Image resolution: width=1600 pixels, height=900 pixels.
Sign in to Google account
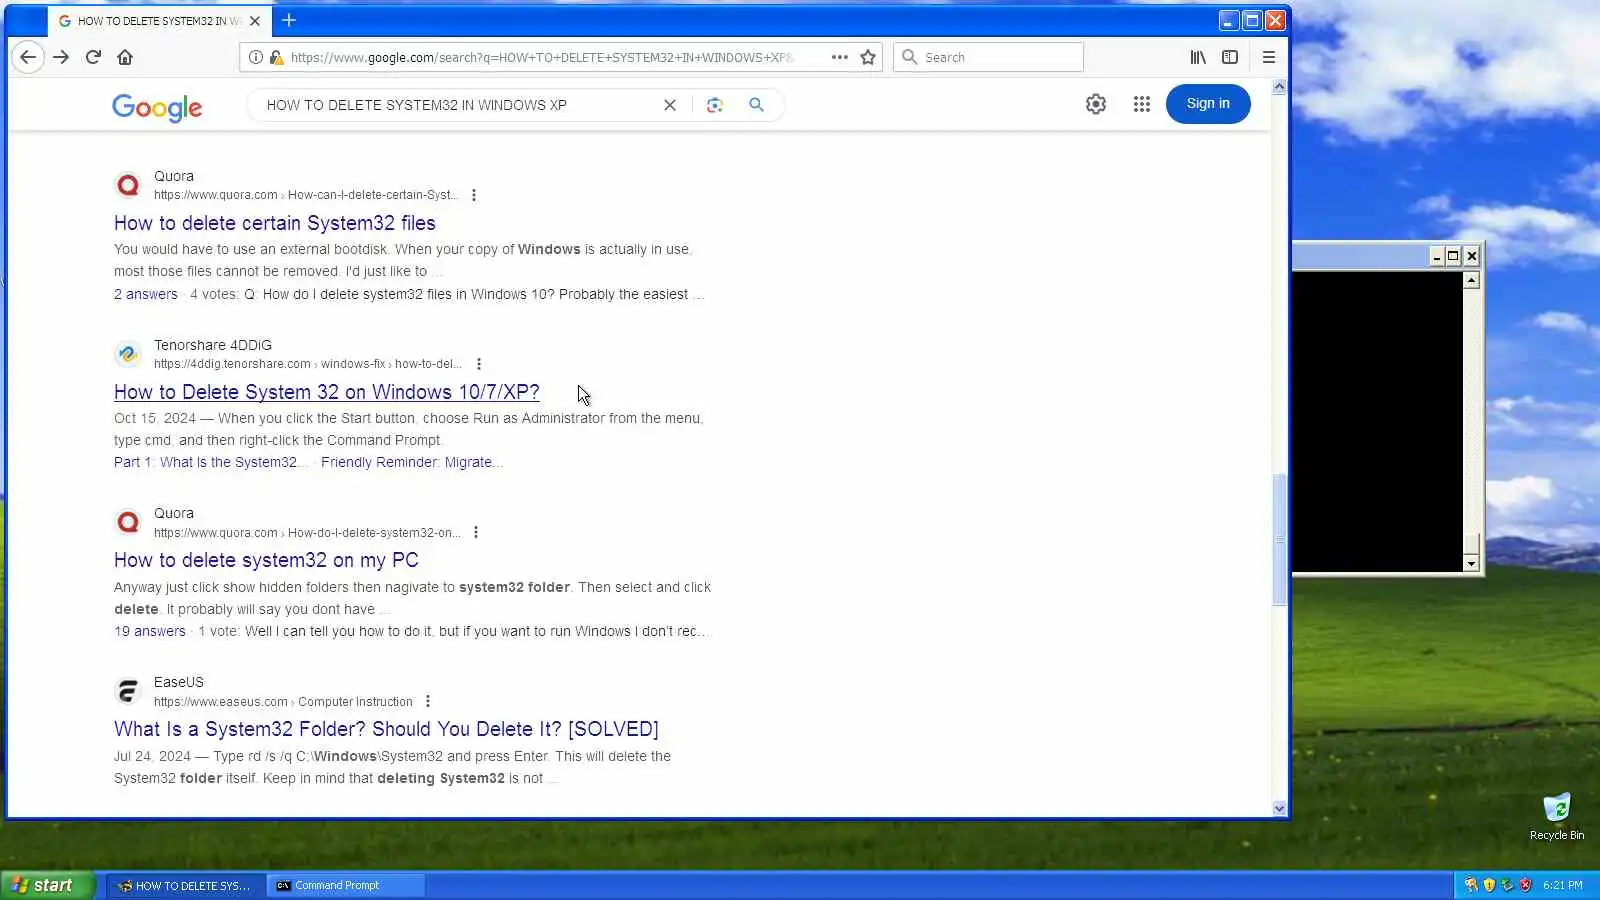click(x=1208, y=104)
